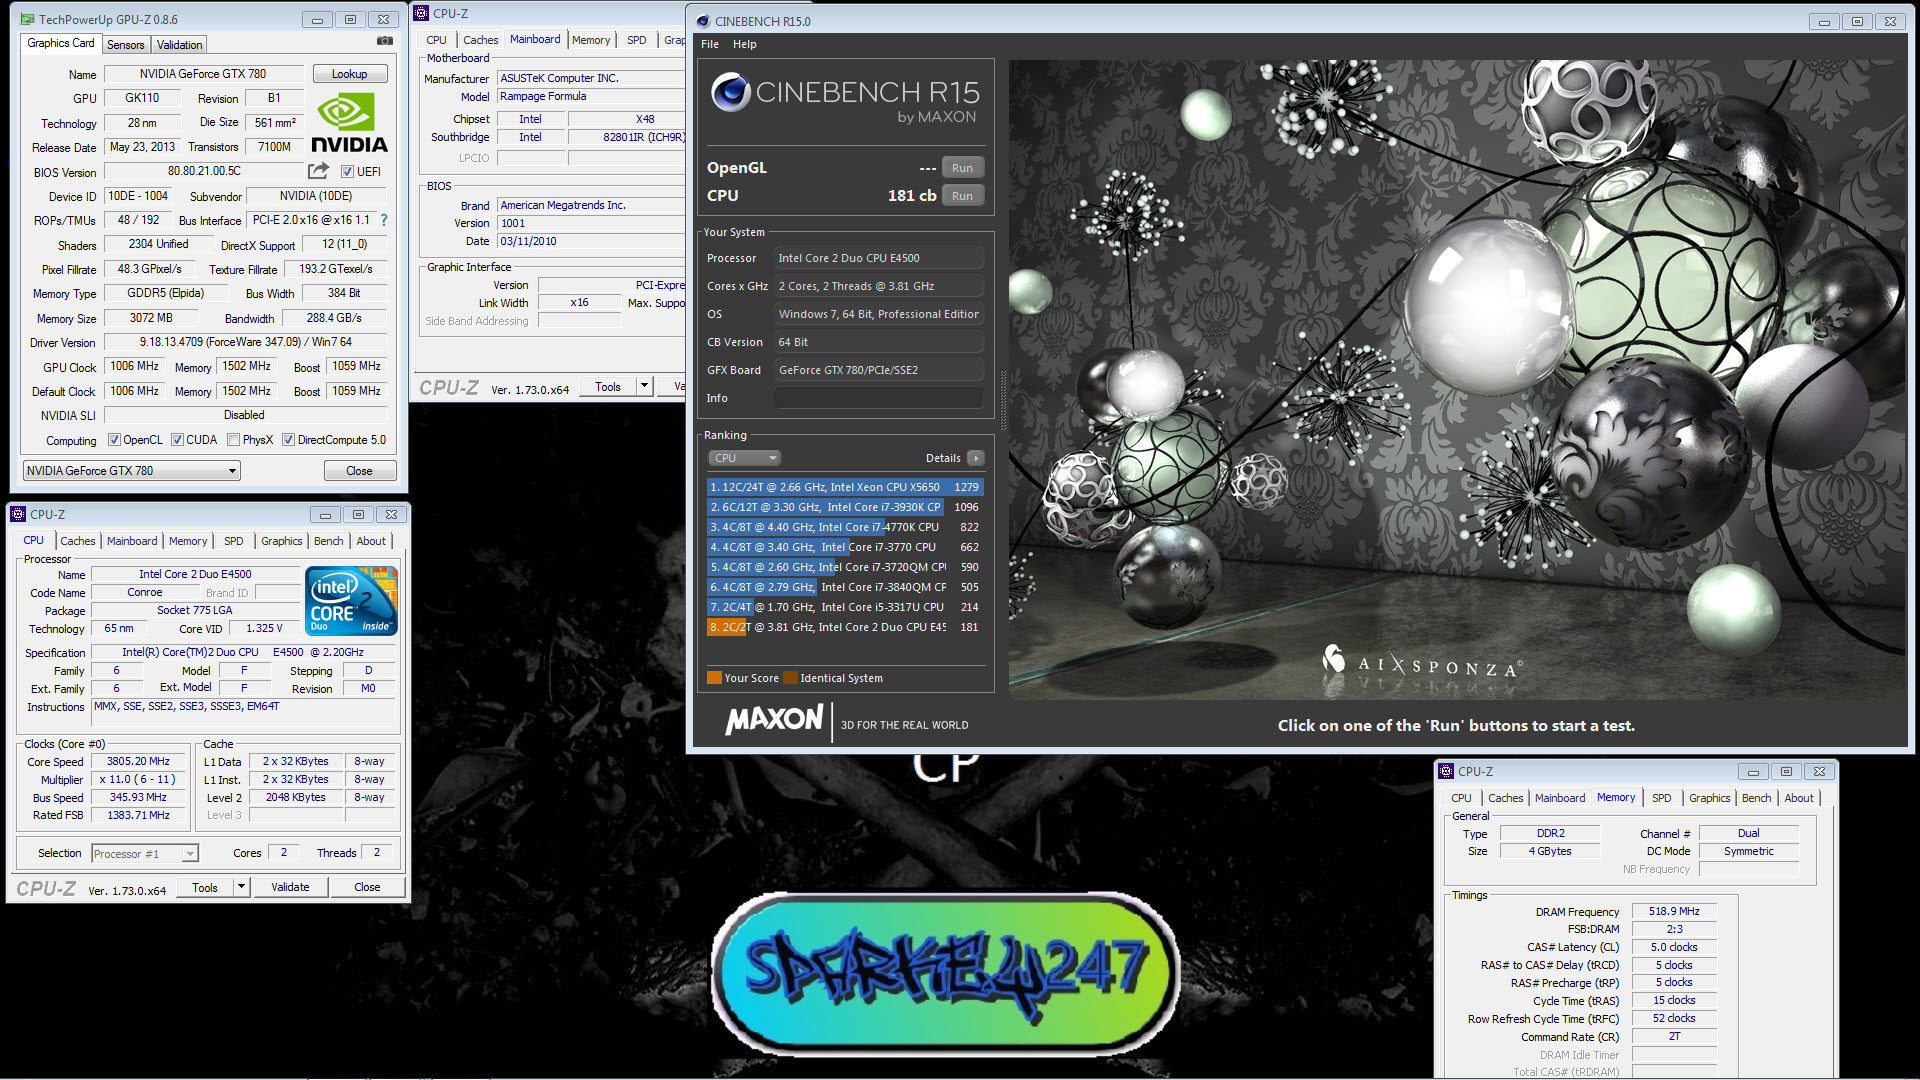Open the Tools dropdown arrow in CPU-Z Mainboard window

tap(645, 386)
